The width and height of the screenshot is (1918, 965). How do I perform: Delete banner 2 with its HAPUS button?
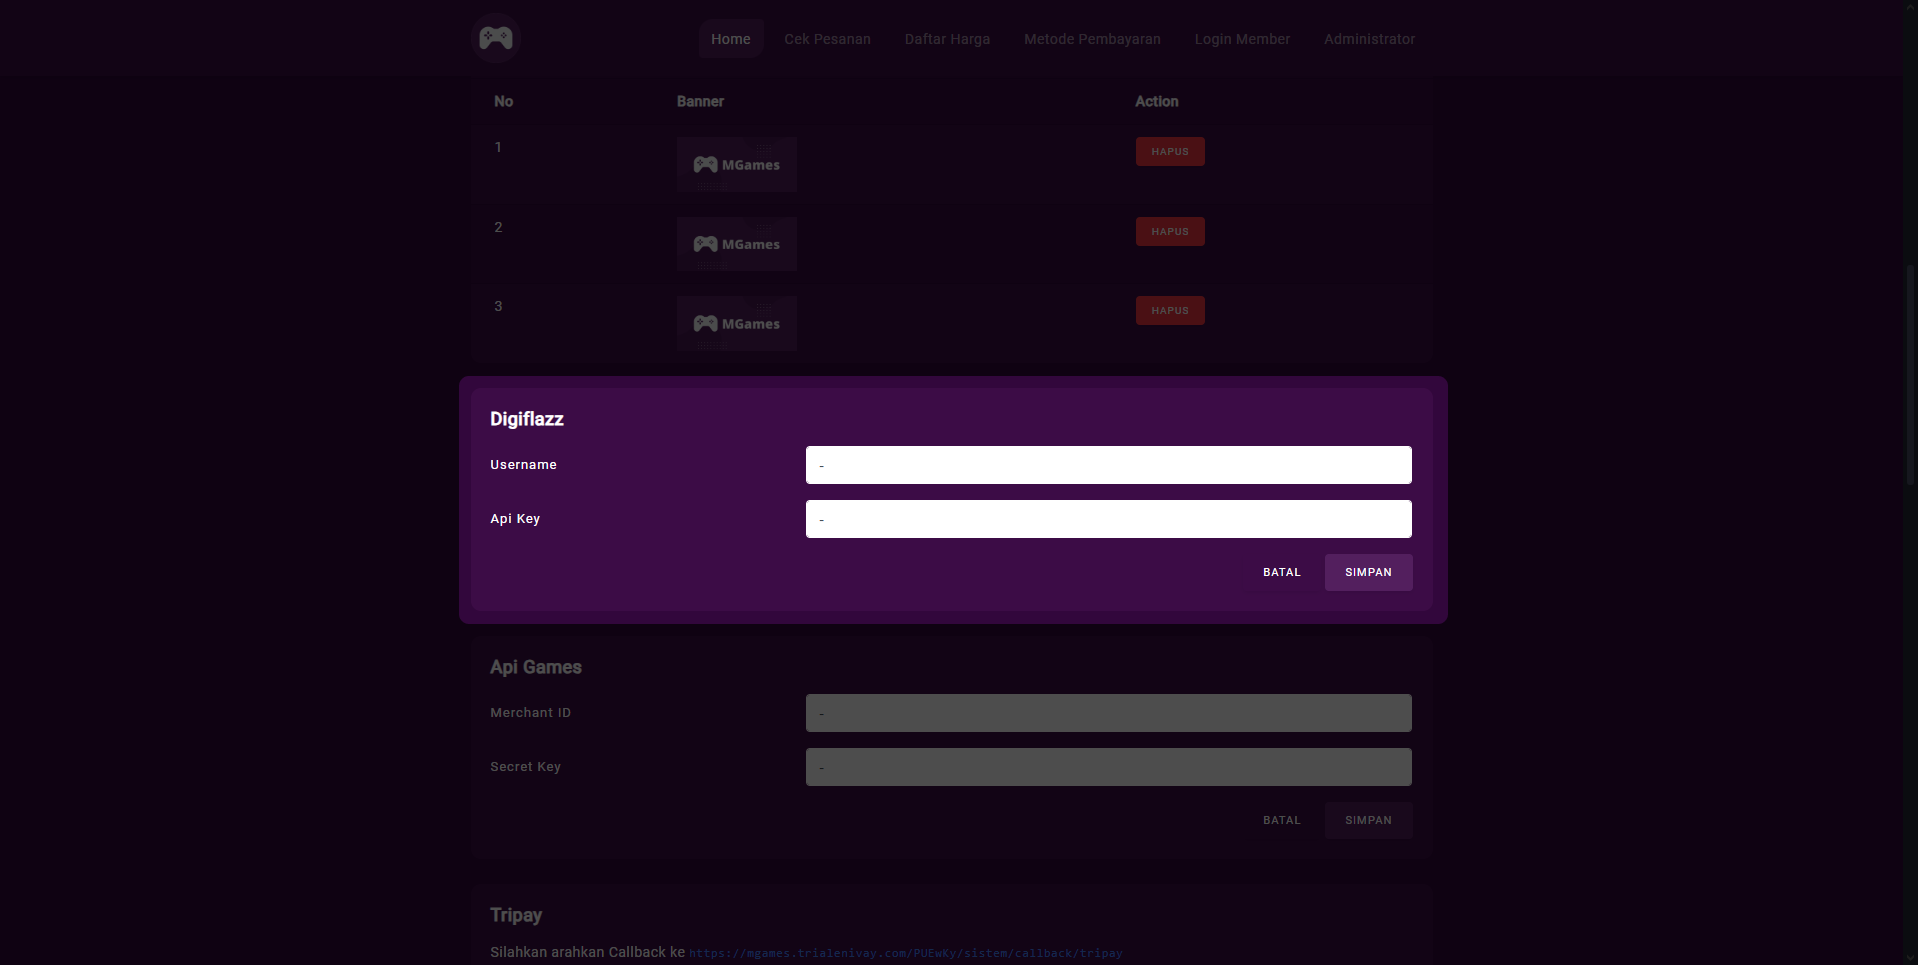(1170, 232)
